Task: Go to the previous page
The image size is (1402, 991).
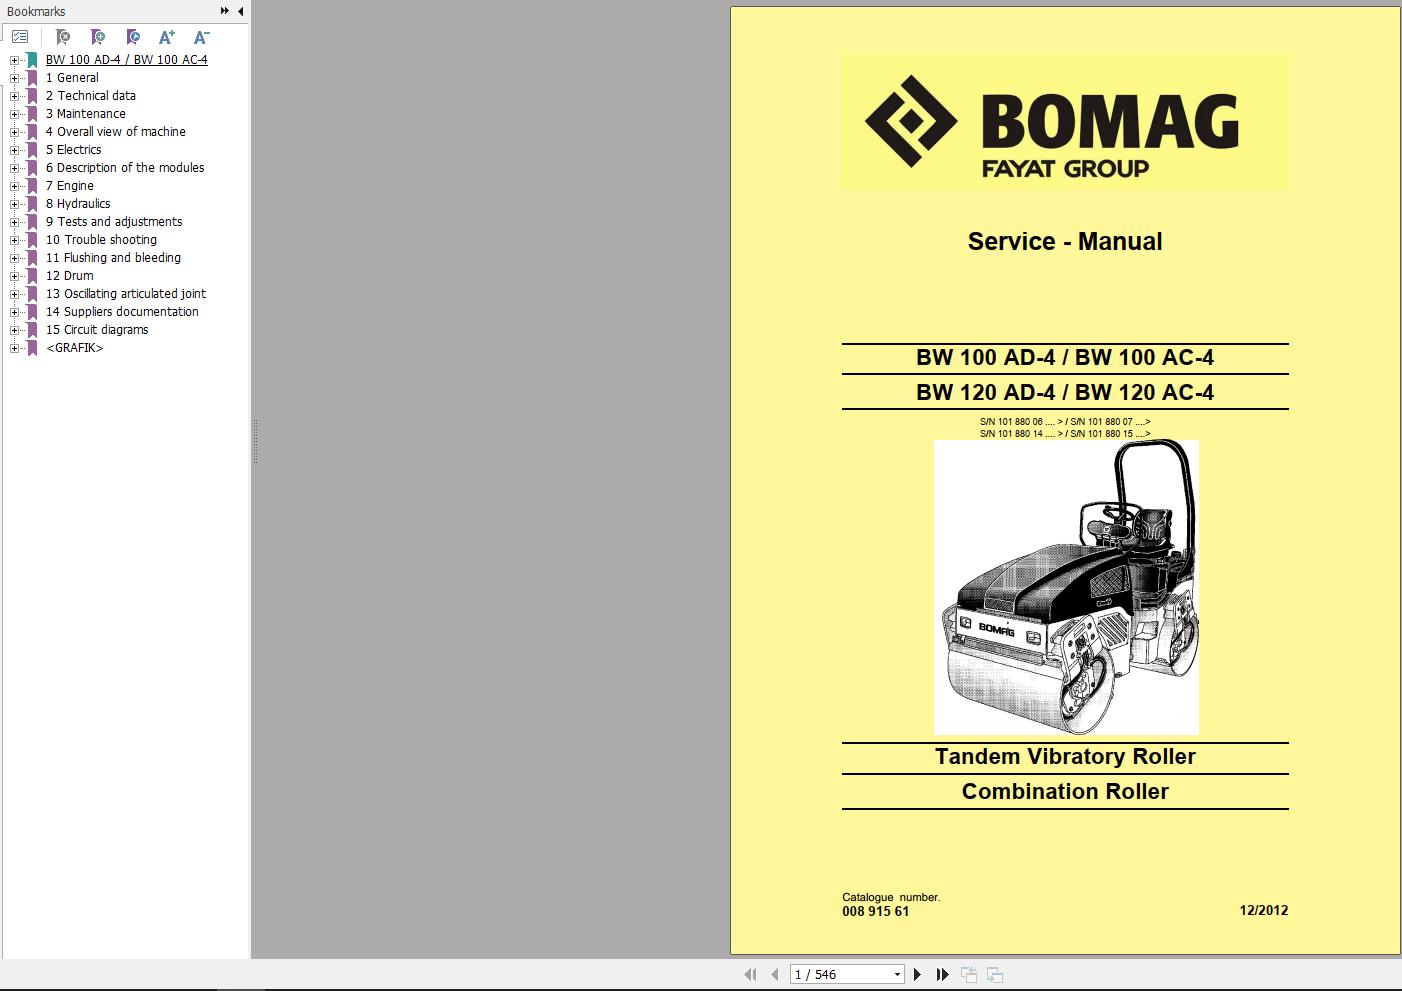Action: tap(774, 974)
